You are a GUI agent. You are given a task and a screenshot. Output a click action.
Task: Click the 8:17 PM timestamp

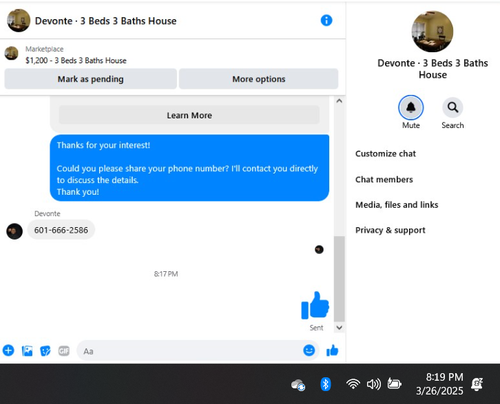pyautogui.click(x=166, y=274)
